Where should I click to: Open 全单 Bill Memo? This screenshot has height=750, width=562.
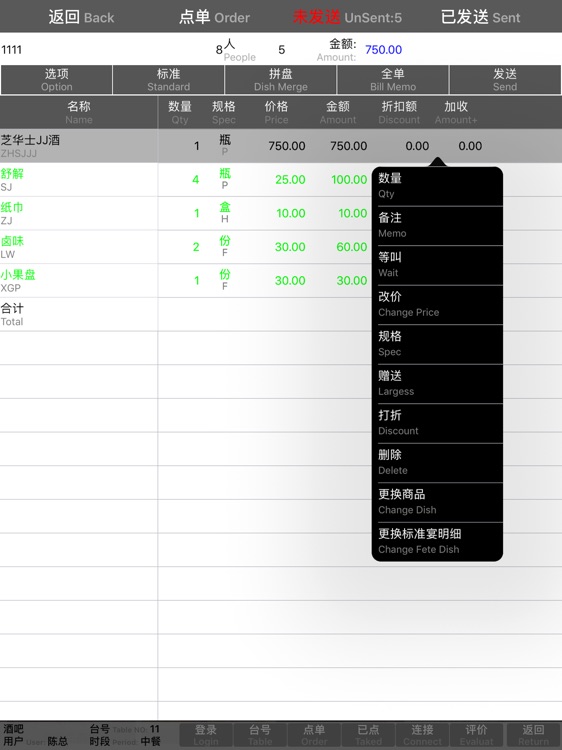393,80
